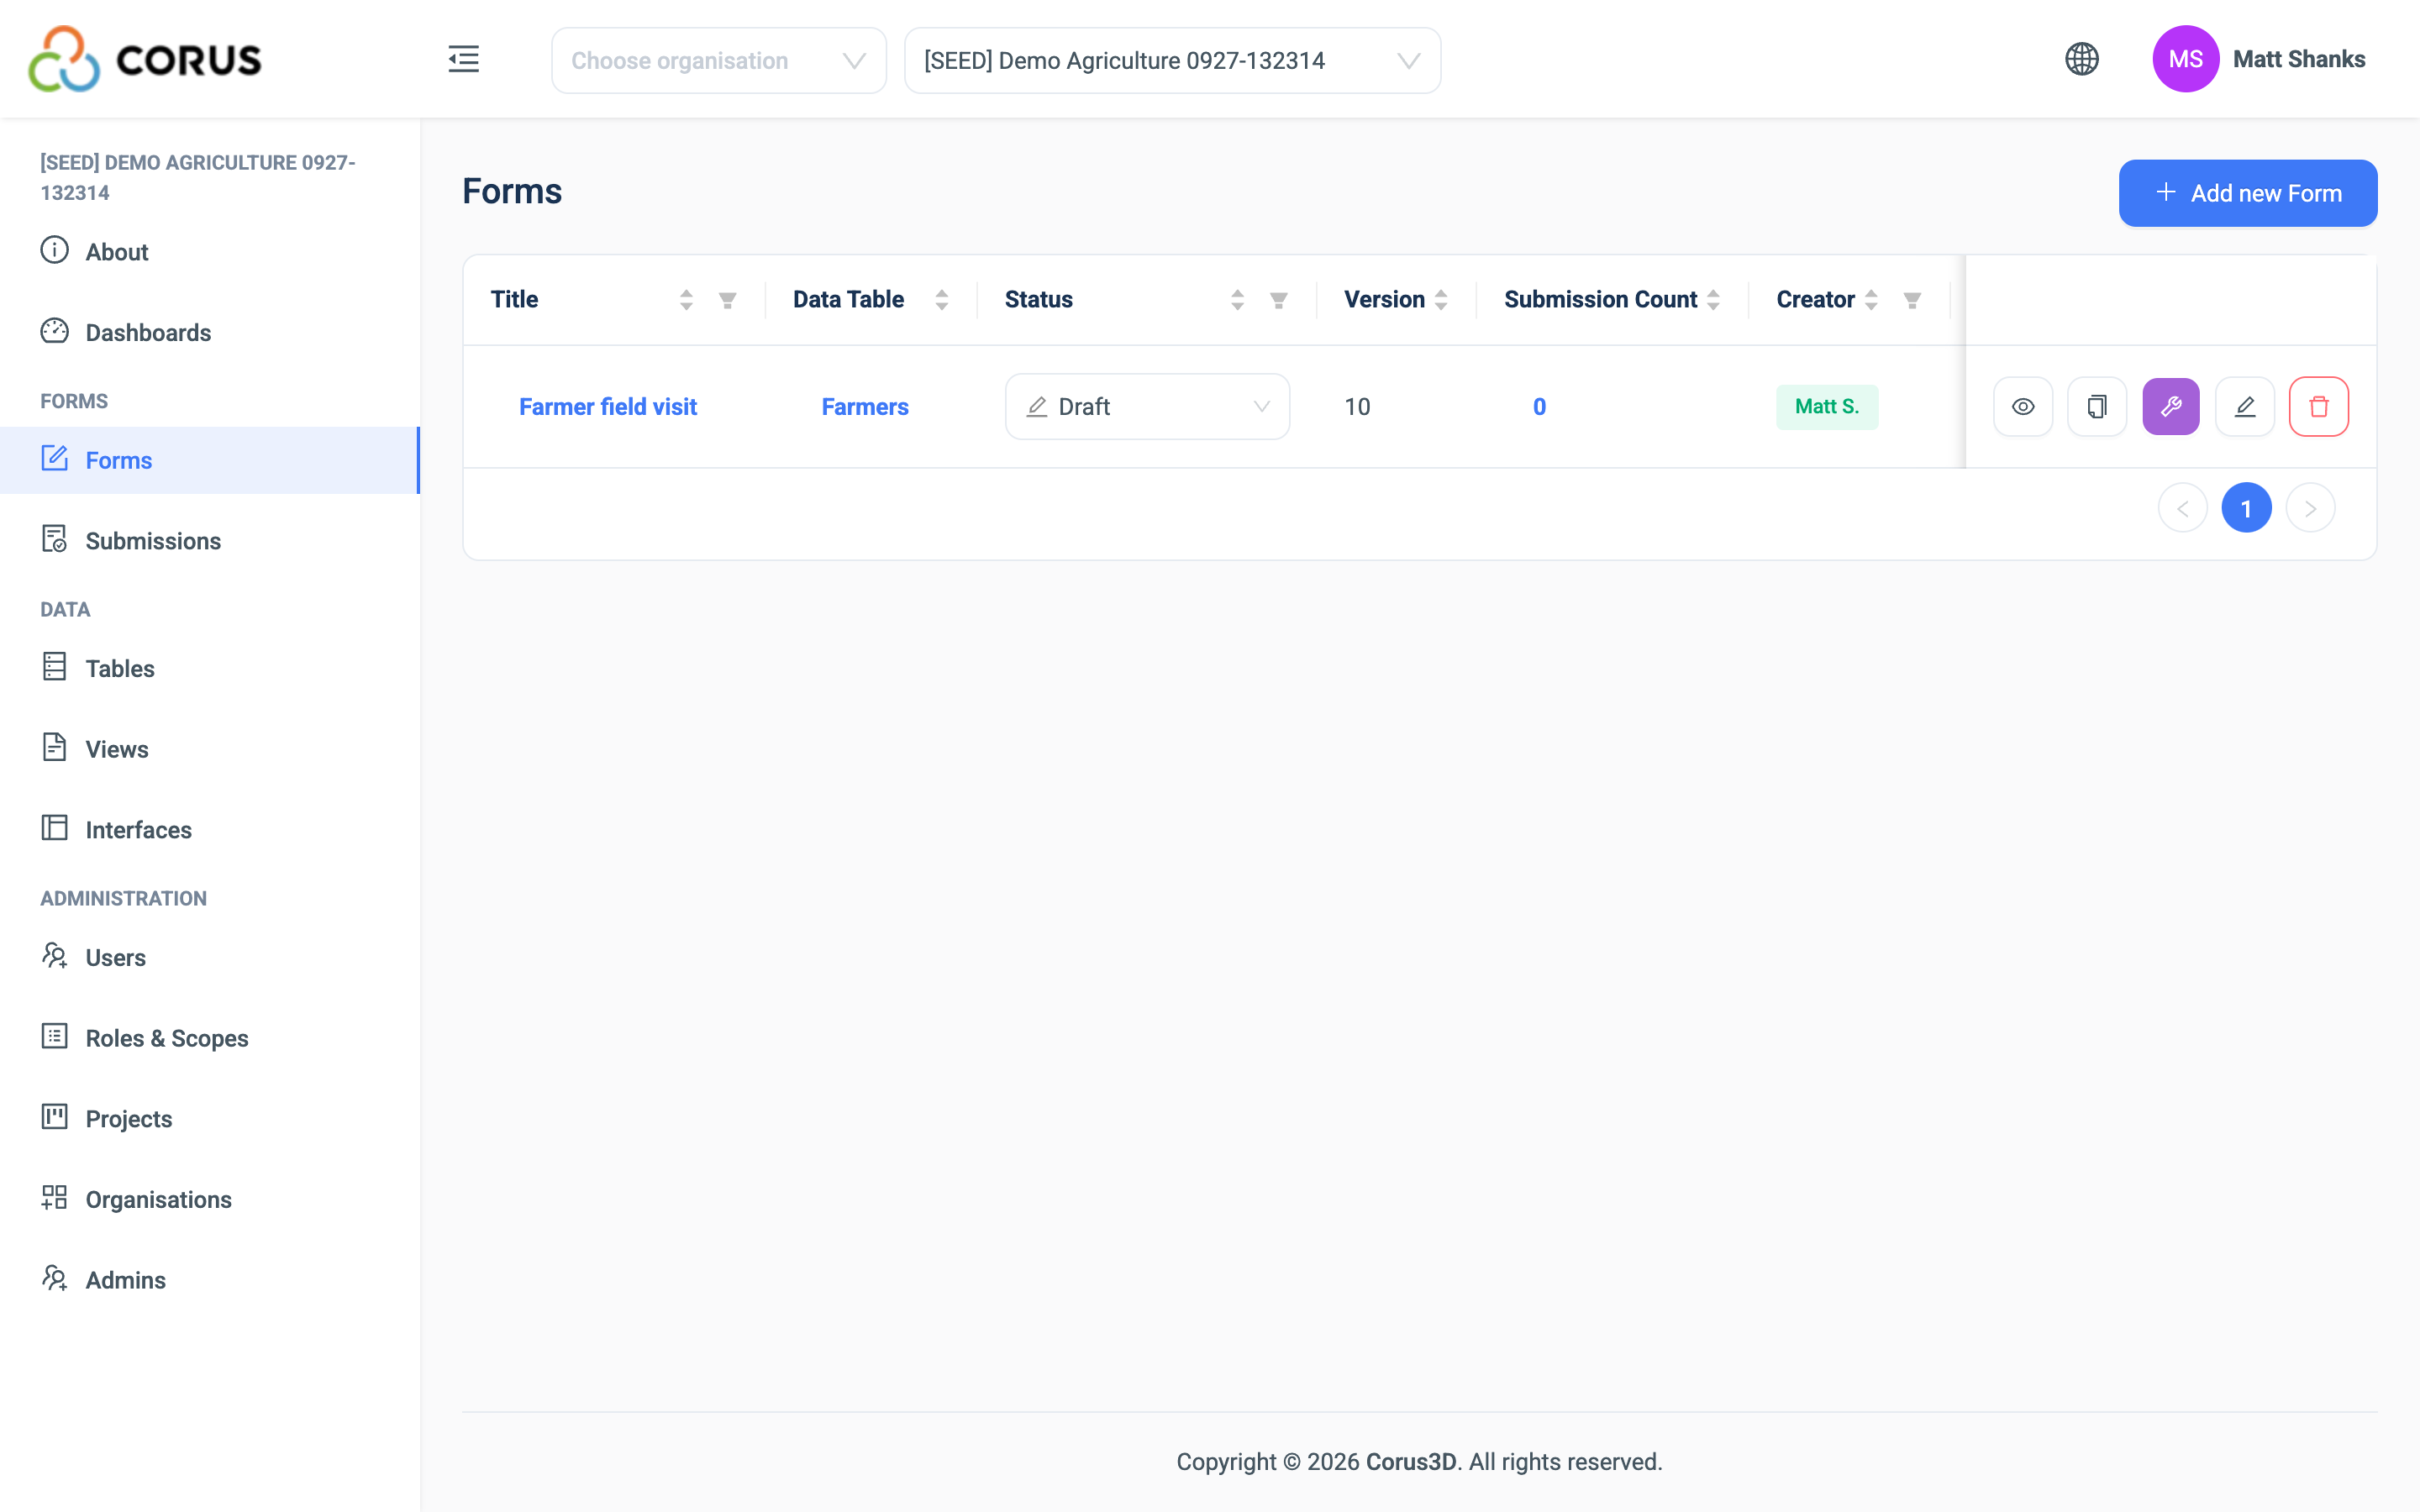The width and height of the screenshot is (2420, 1512).
Task: Open Views in the sidebar
Action: [210, 749]
